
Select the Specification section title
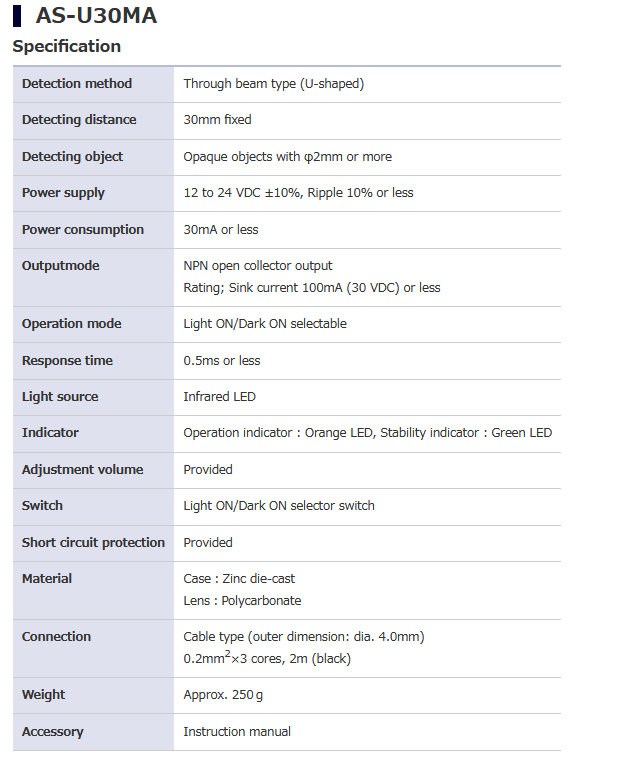66,46
